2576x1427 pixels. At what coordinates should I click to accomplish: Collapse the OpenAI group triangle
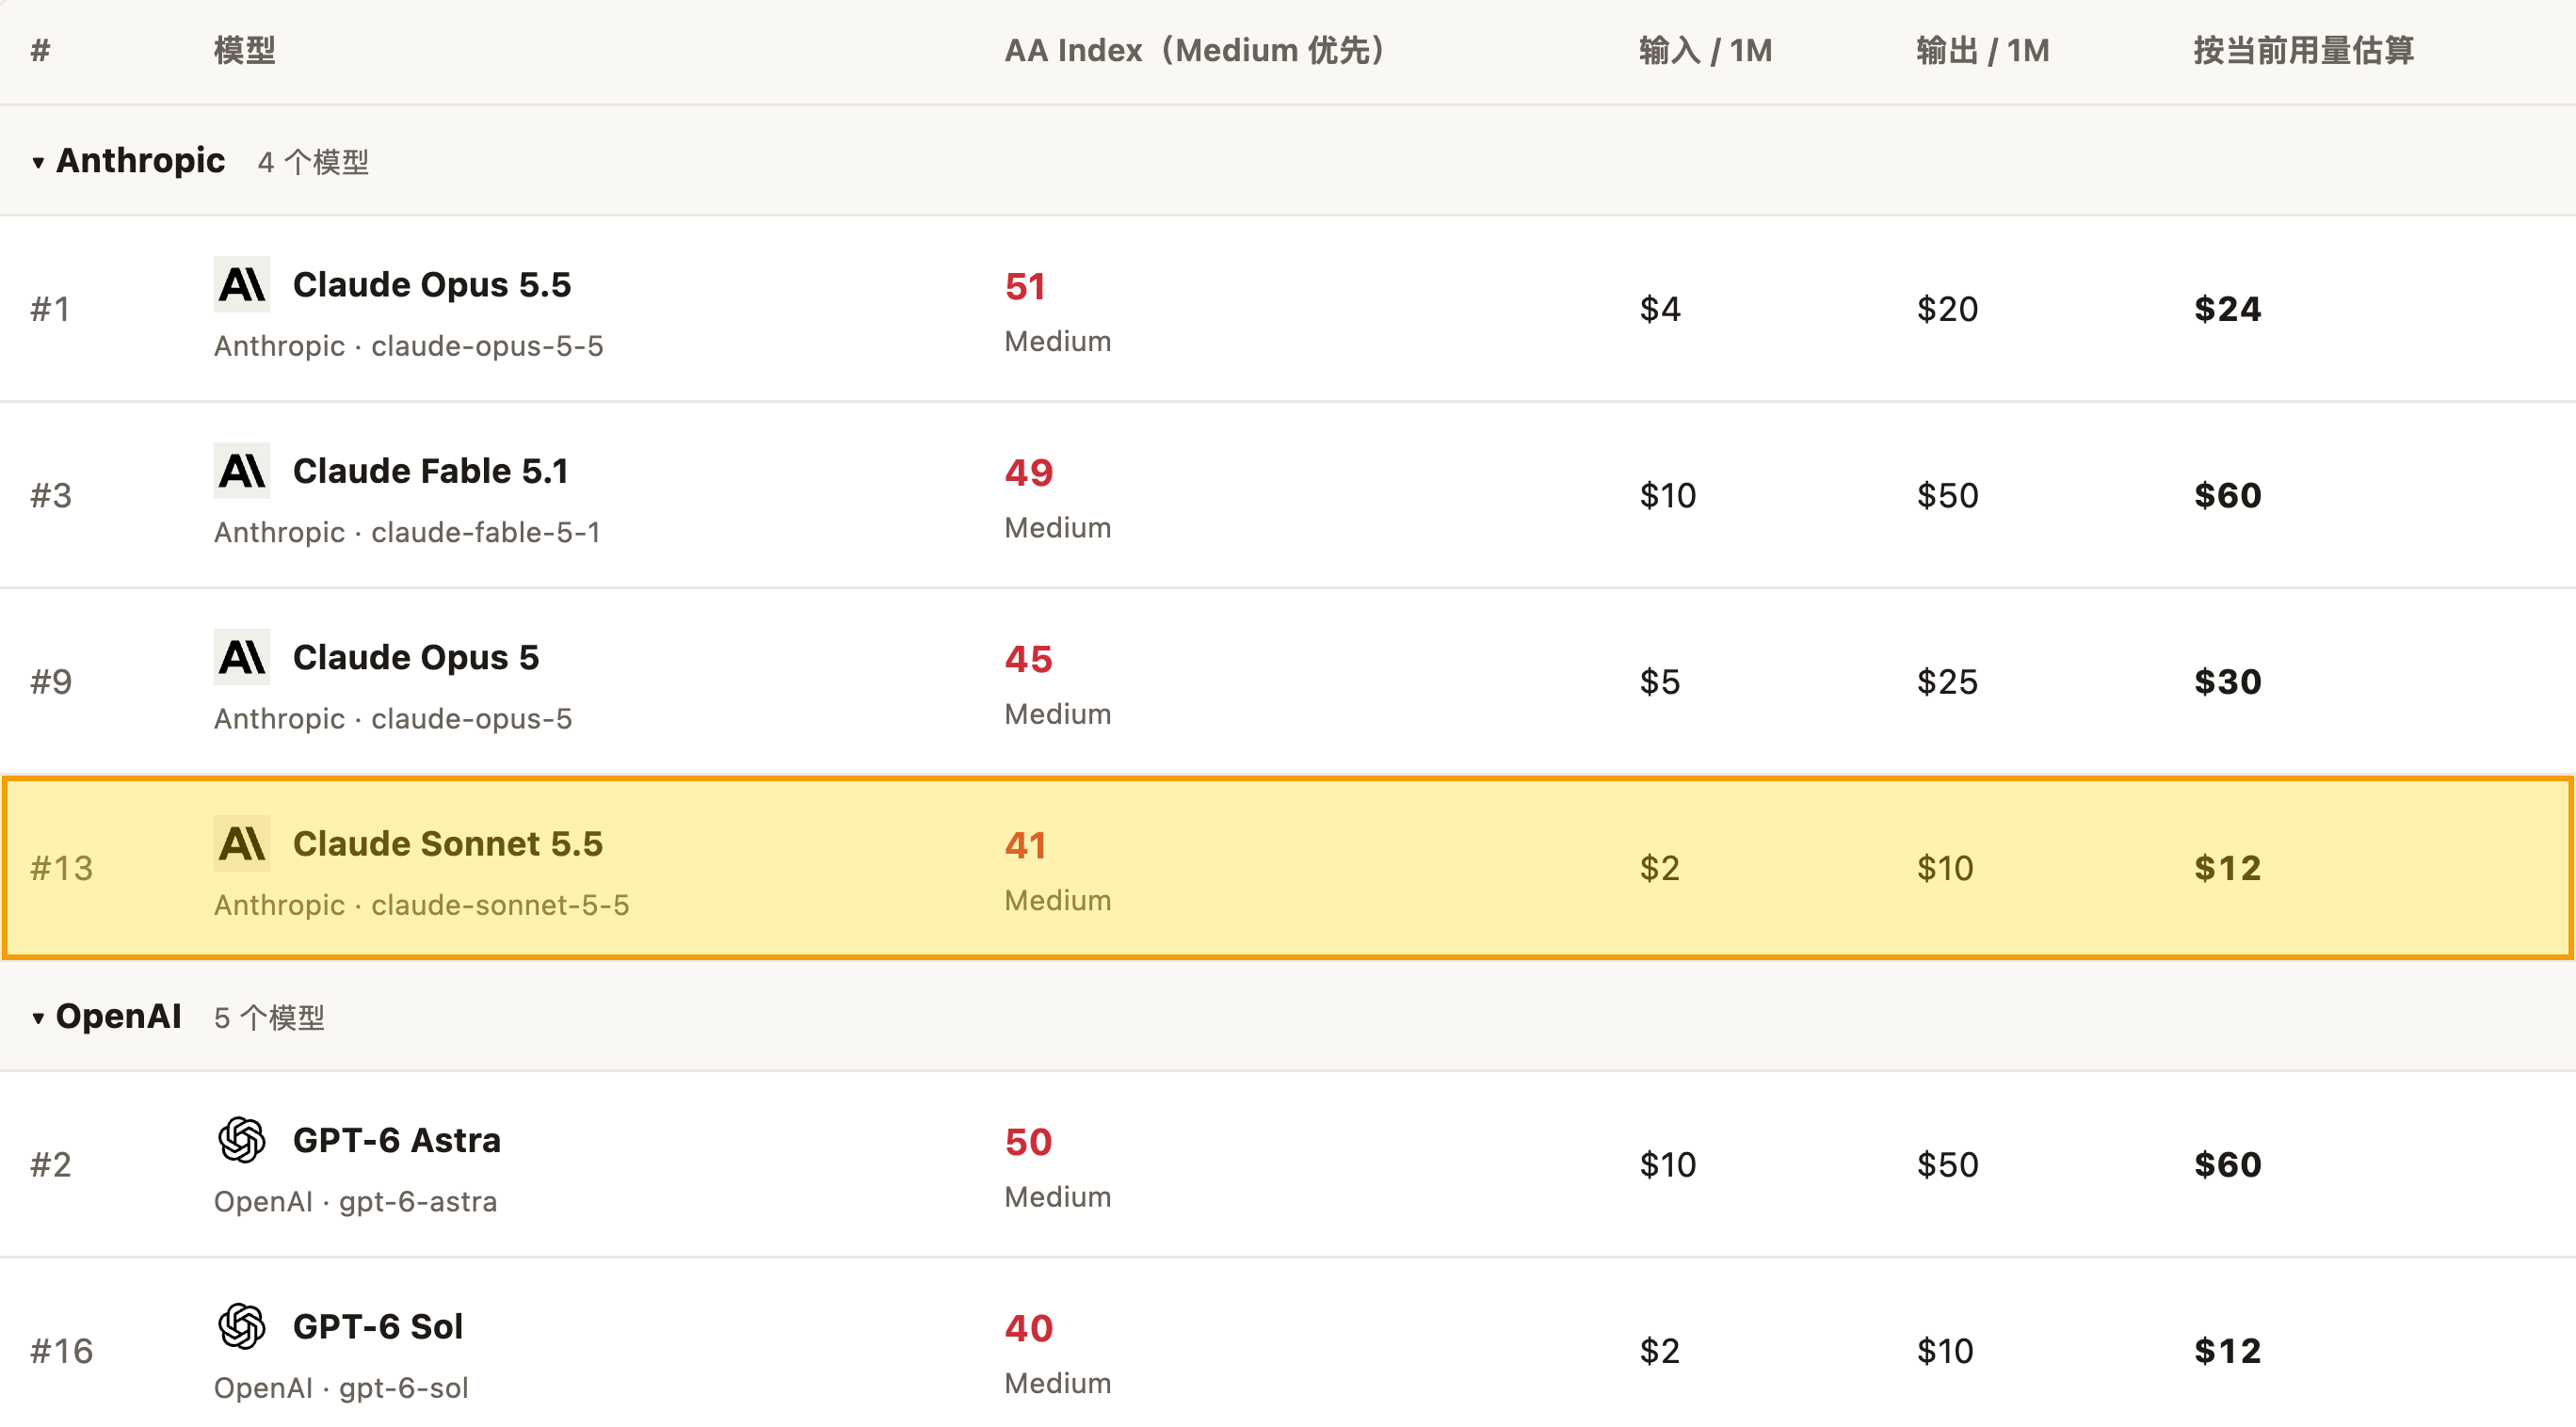pos(38,1018)
